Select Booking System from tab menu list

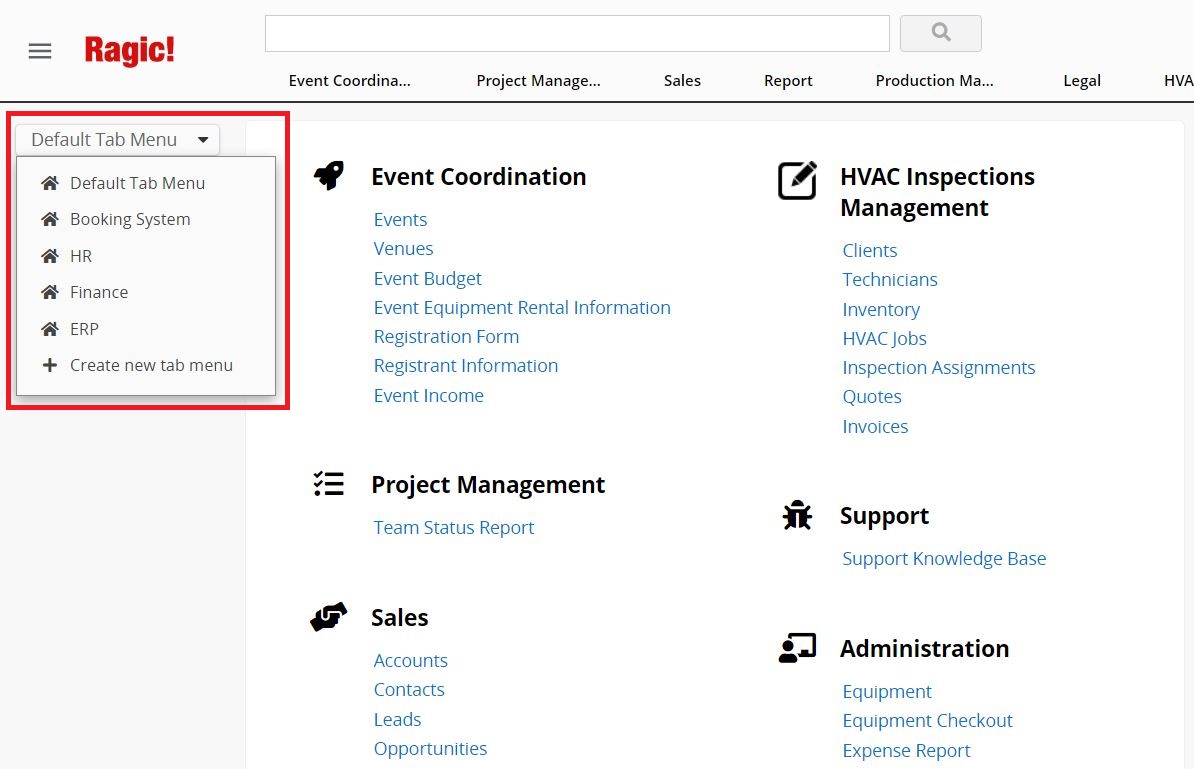[130, 219]
